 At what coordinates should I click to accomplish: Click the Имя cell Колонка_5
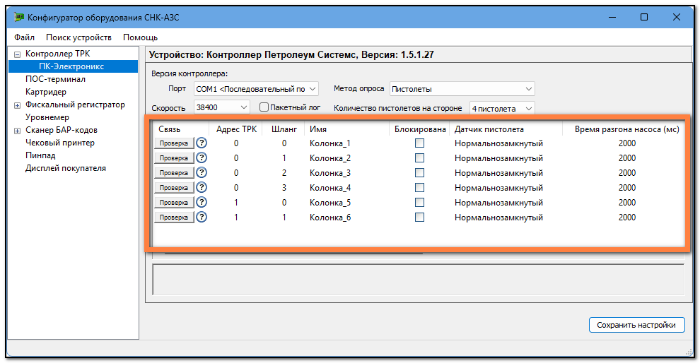tap(330, 202)
